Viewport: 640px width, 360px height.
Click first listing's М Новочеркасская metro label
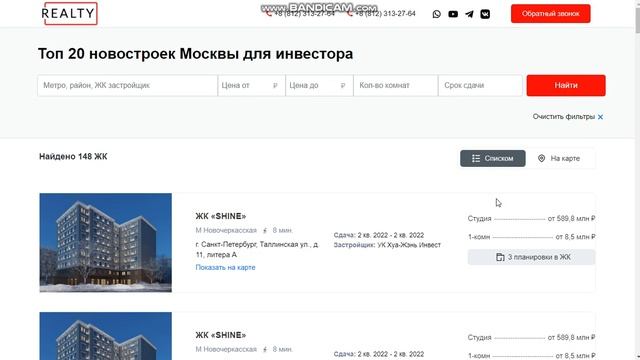[226, 230]
